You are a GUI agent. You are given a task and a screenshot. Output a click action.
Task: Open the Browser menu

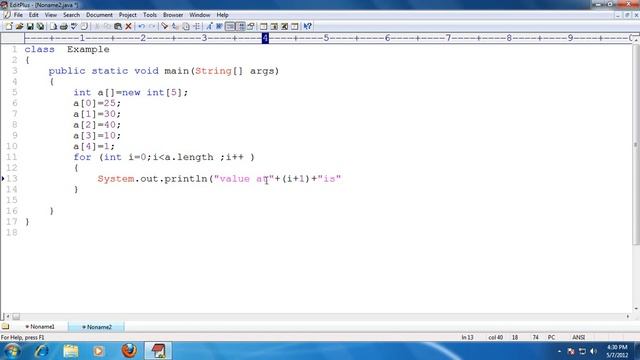click(x=173, y=15)
